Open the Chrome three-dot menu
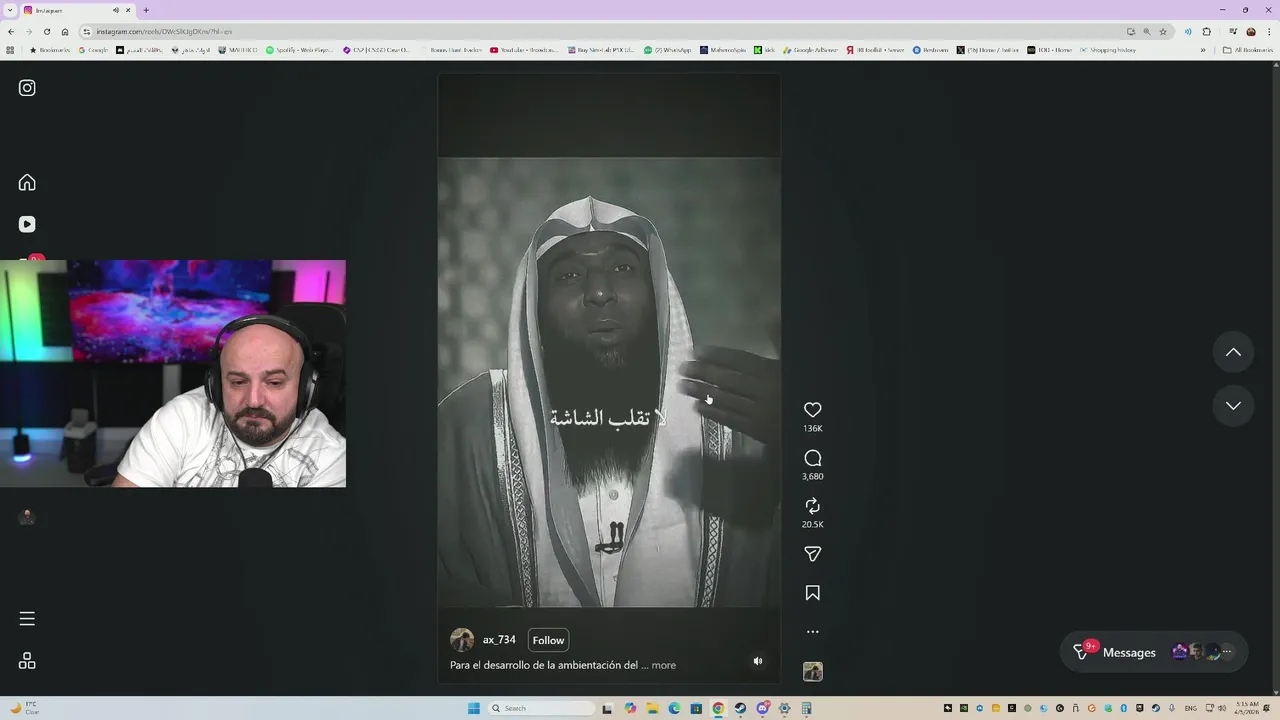Screen dimensions: 1280x720 (1269, 31)
